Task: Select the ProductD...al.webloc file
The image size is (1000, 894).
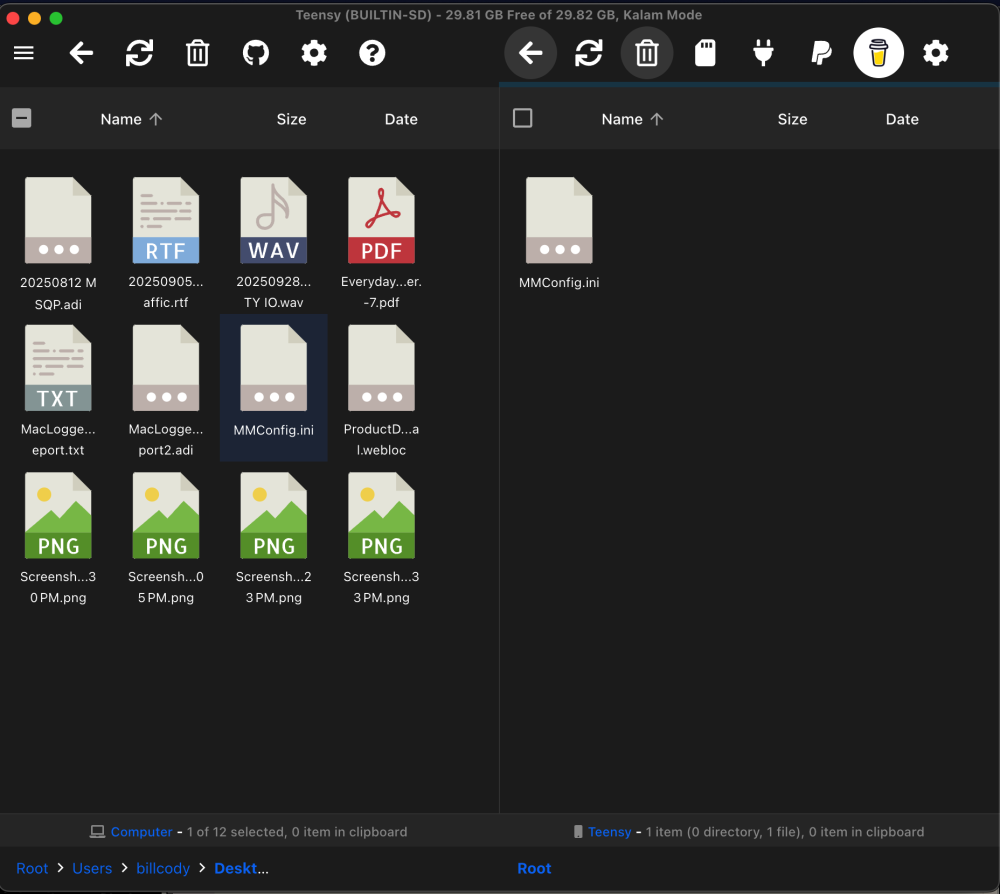Action: [x=381, y=390]
